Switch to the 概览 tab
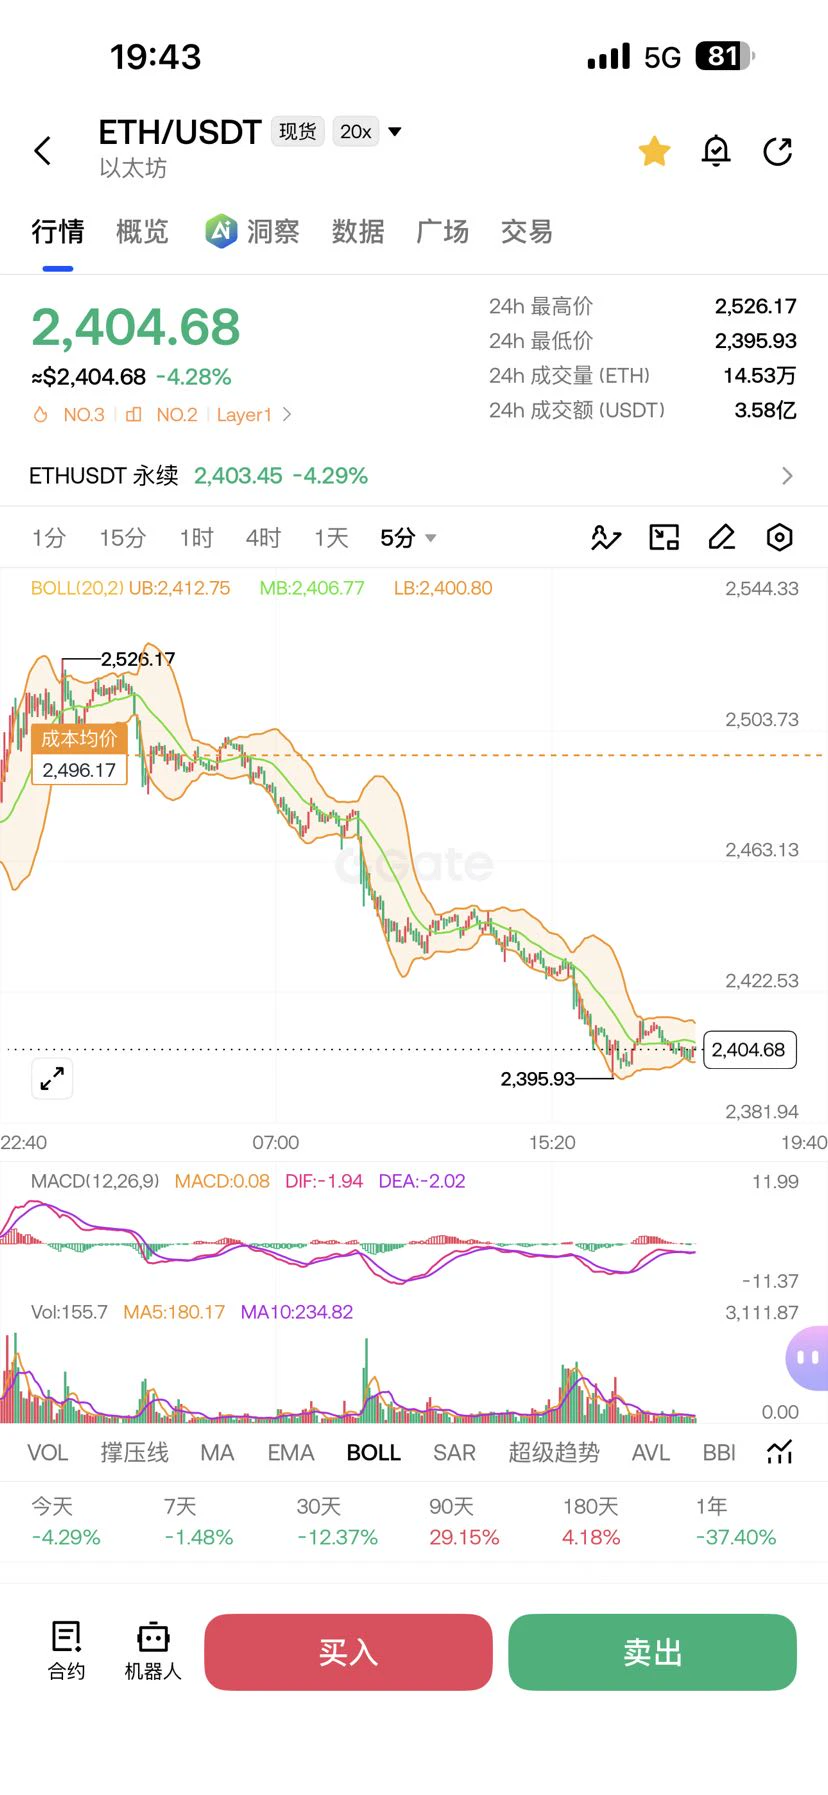This screenshot has height=1795, width=828. point(142,232)
